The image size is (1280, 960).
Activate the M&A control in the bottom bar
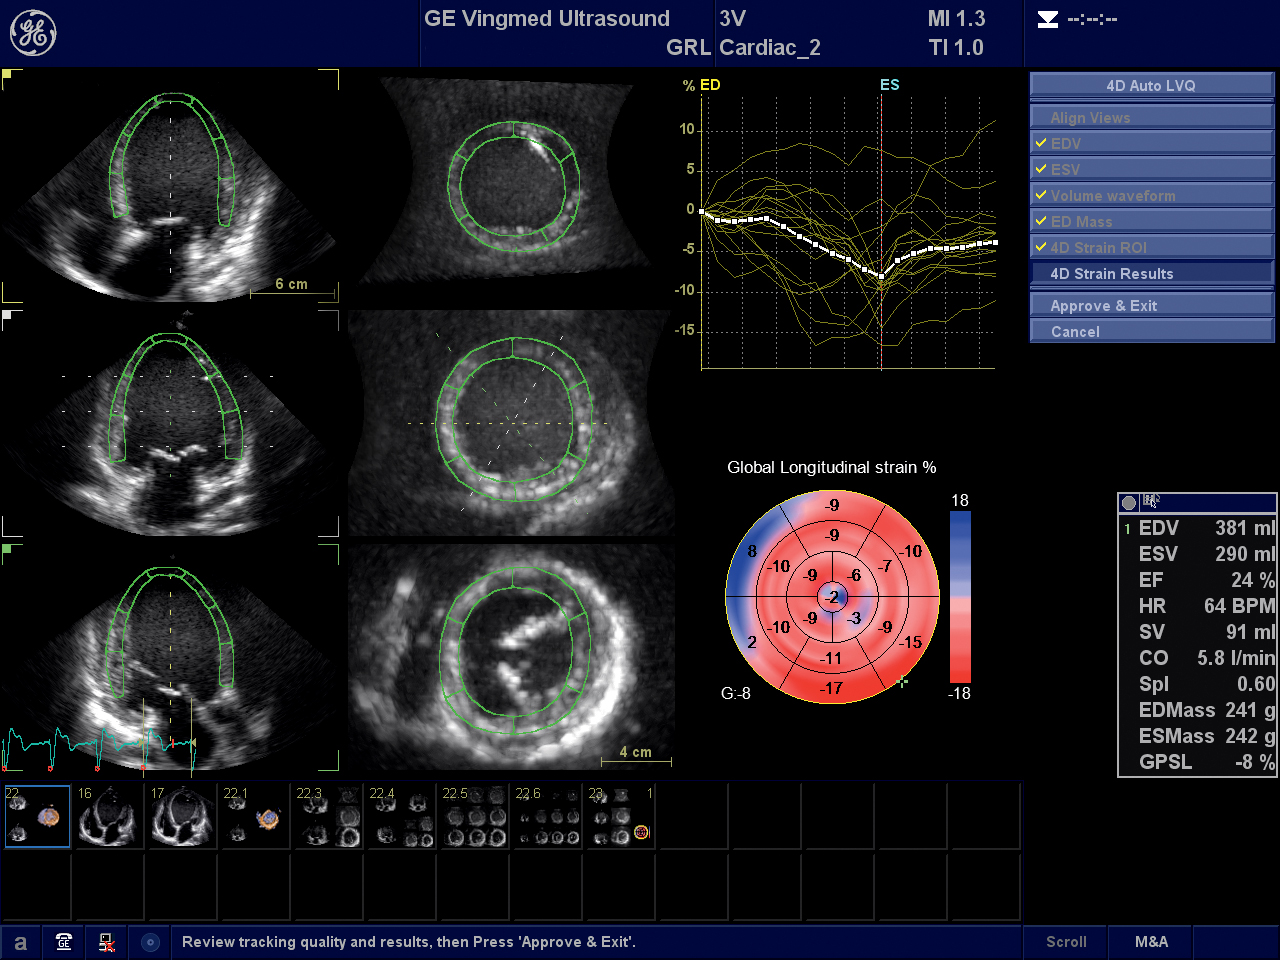tap(1150, 942)
